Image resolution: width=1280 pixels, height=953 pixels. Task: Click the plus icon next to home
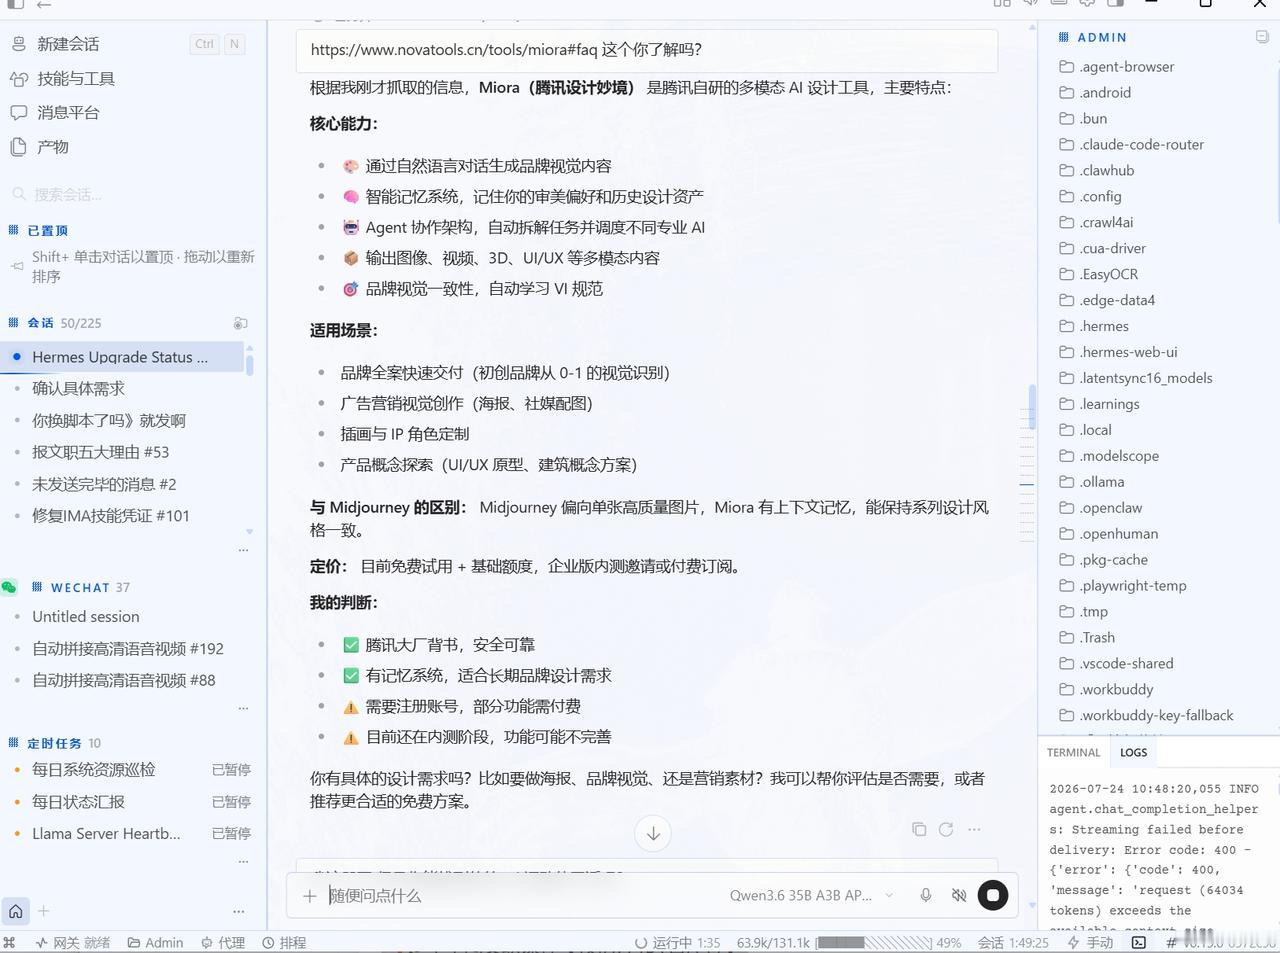point(43,911)
